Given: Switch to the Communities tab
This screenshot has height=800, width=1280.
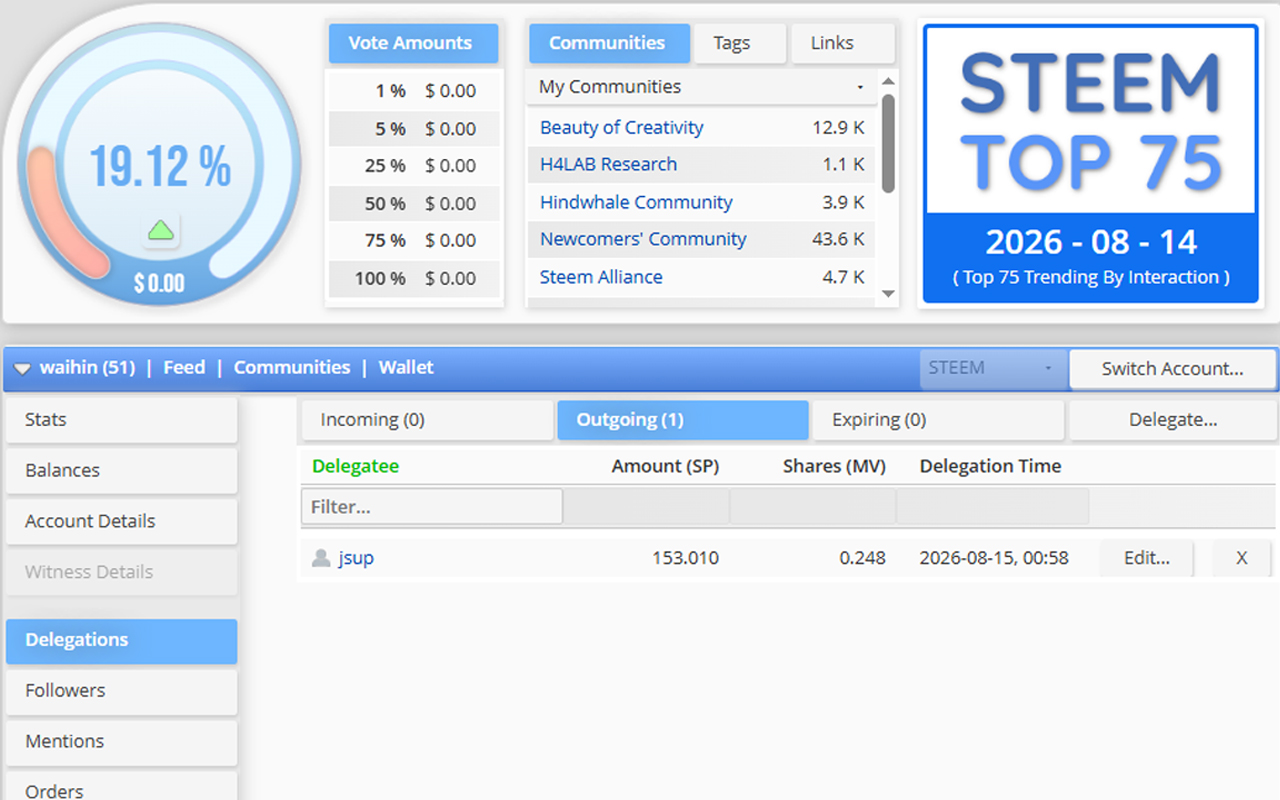Looking at the screenshot, I should point(609,43).
